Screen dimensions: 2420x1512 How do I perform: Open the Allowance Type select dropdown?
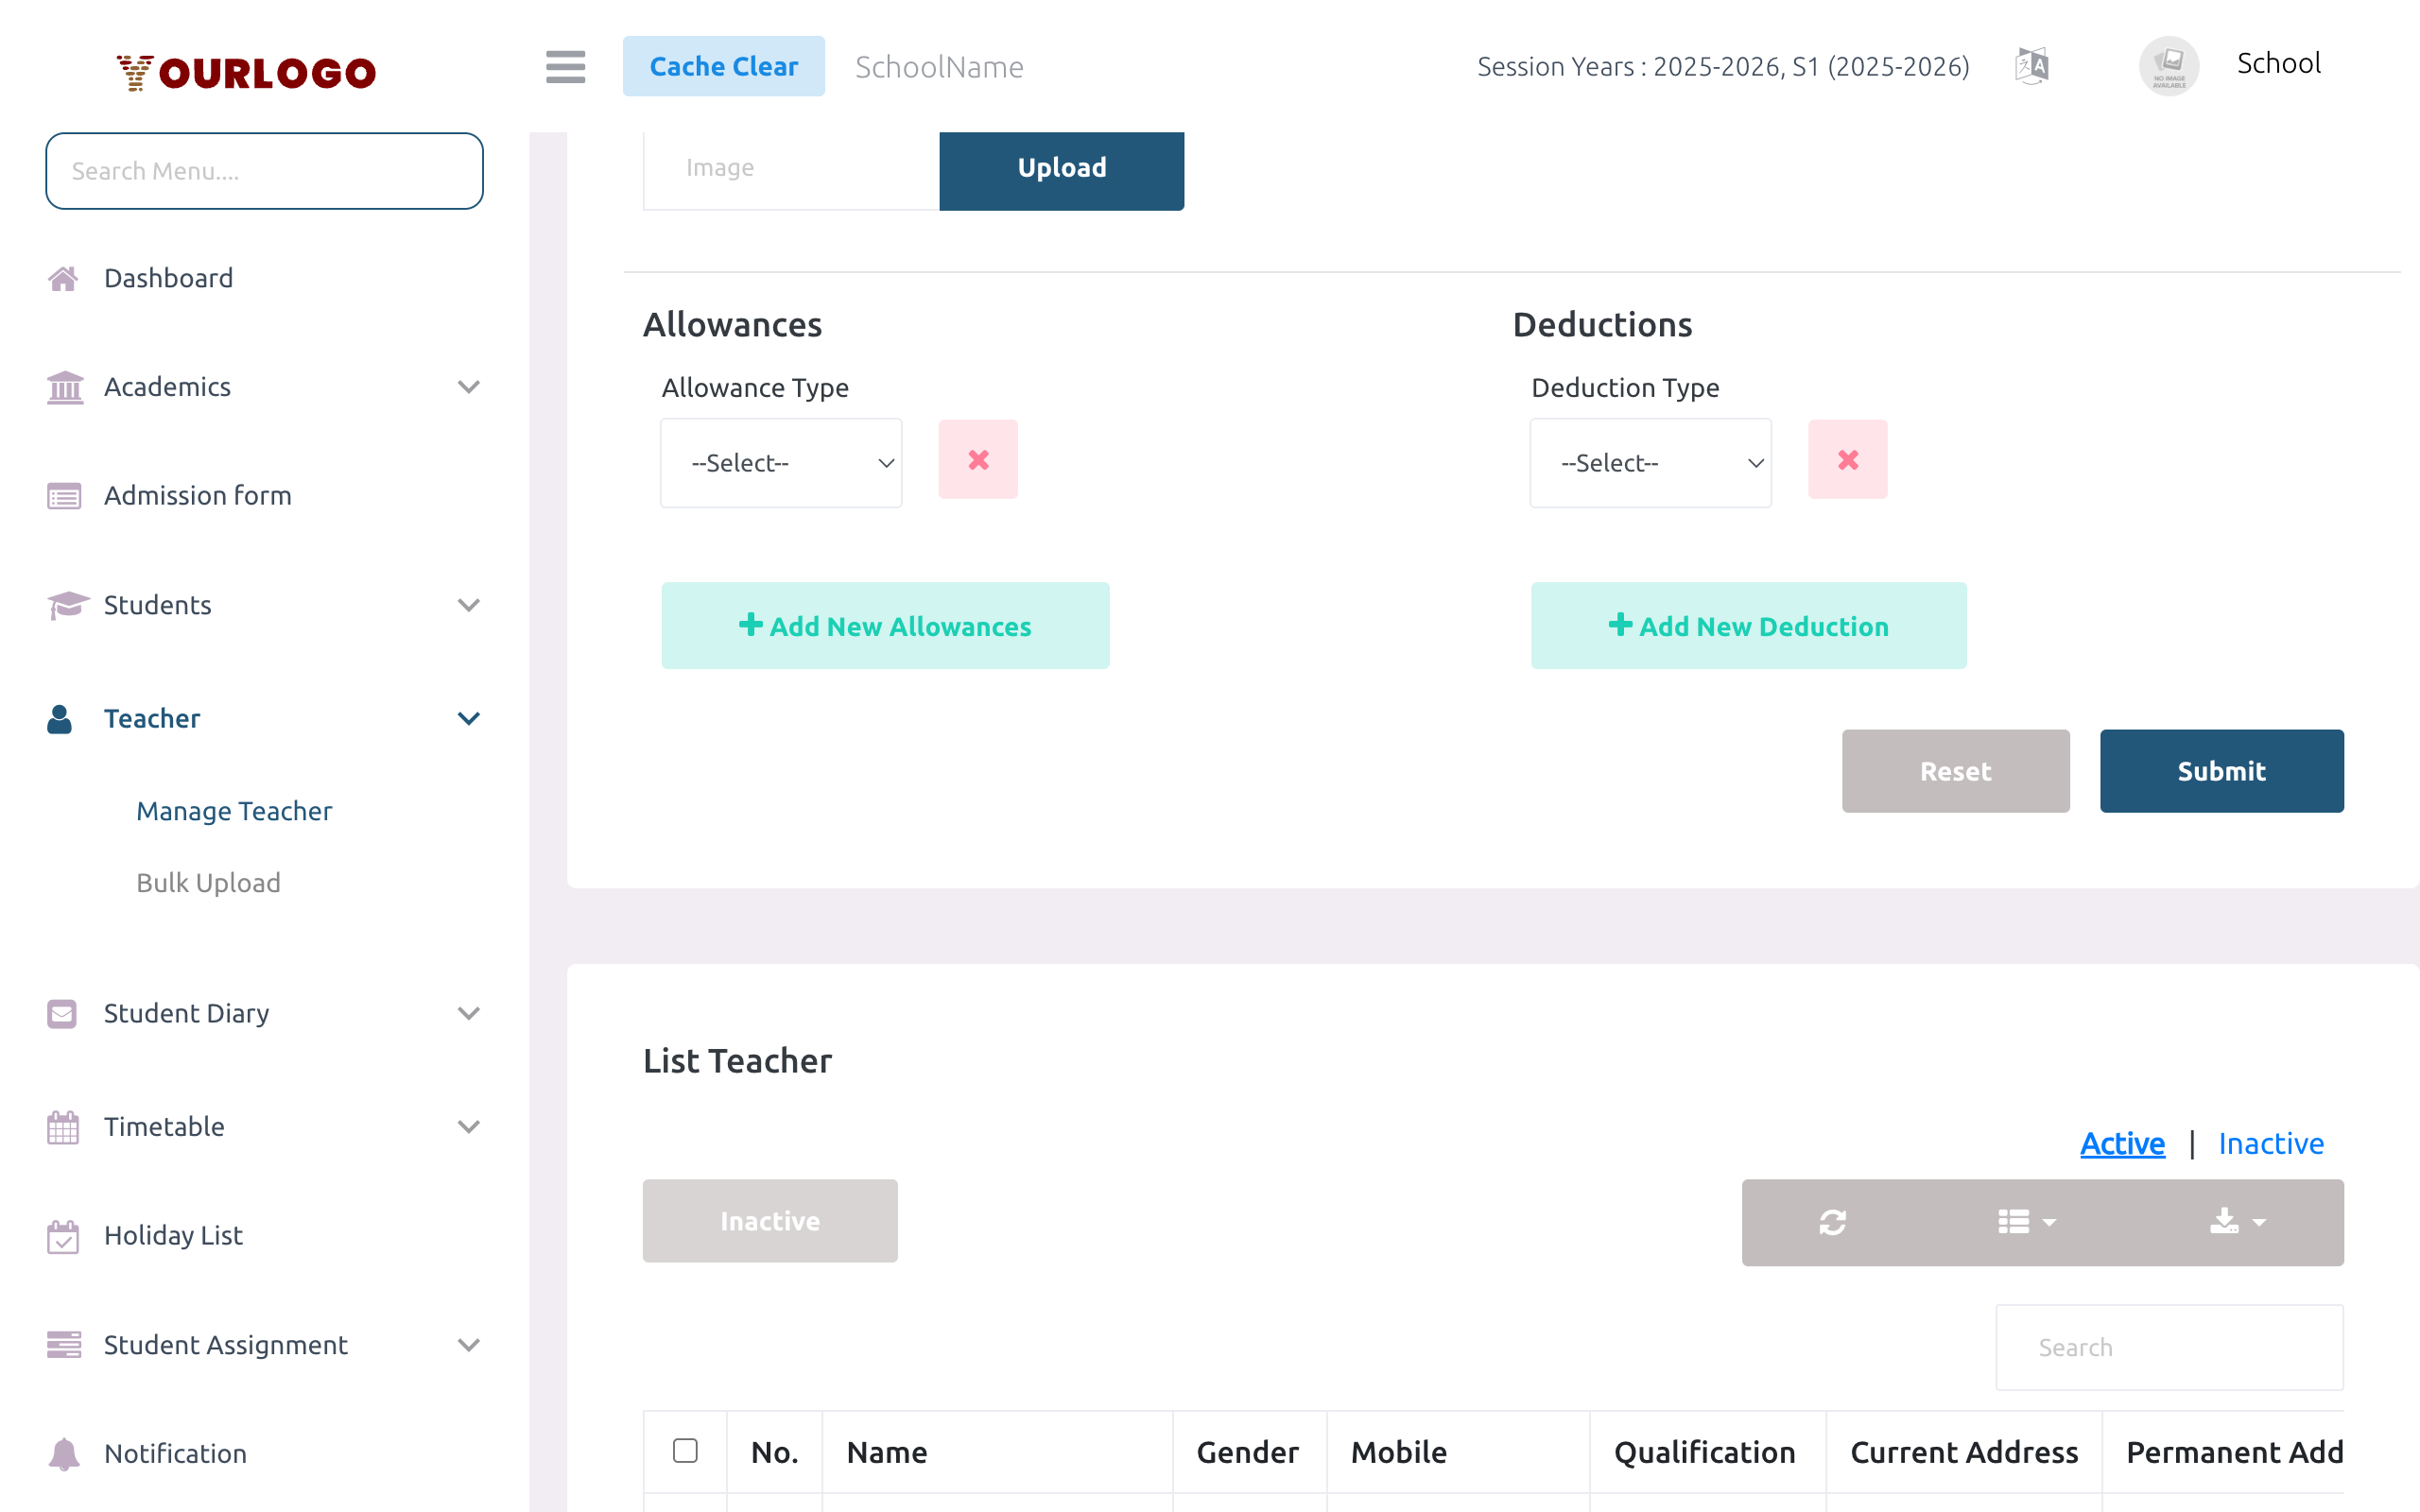(x=781, y=462)
